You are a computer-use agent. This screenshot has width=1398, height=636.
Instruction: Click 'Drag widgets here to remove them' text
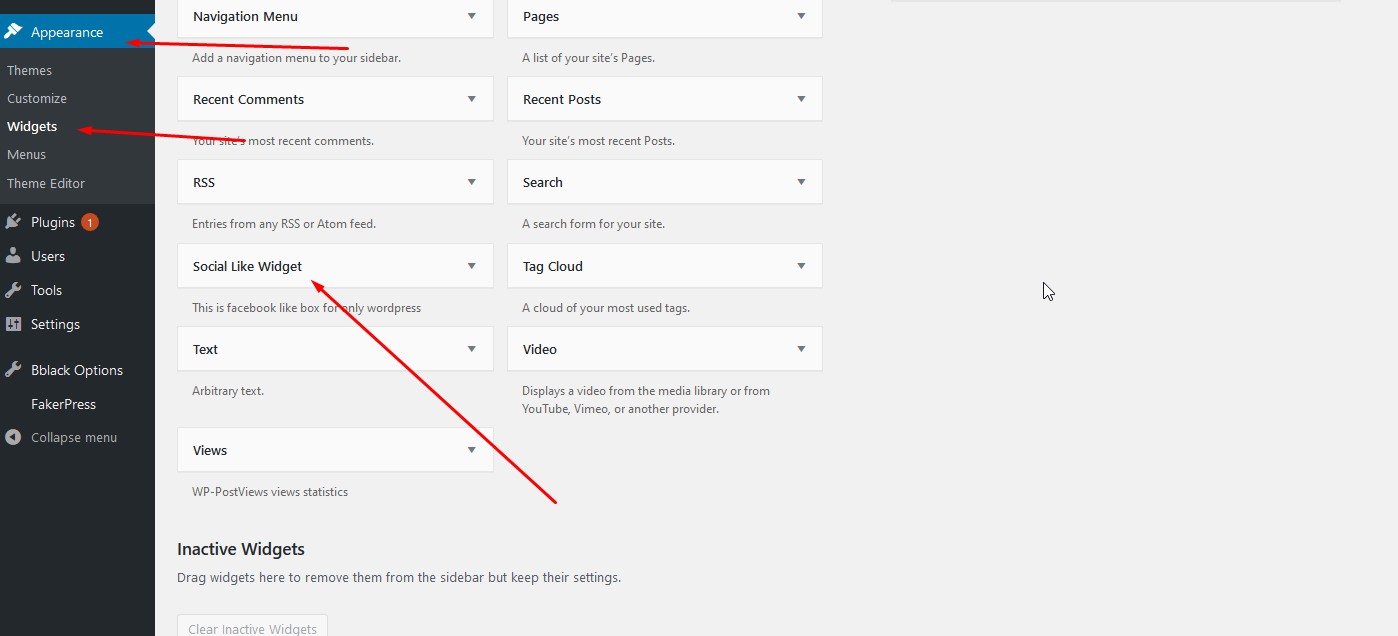[399, 577]
